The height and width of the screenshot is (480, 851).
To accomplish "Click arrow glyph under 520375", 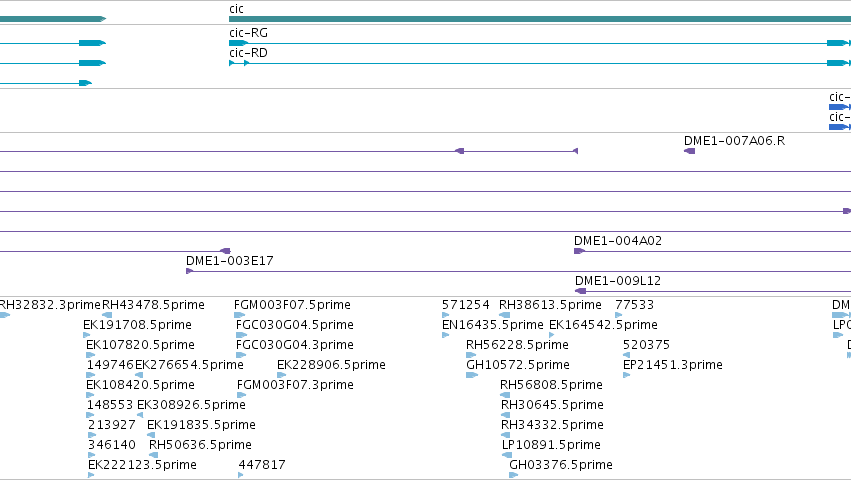I will (x=626, y=355).
